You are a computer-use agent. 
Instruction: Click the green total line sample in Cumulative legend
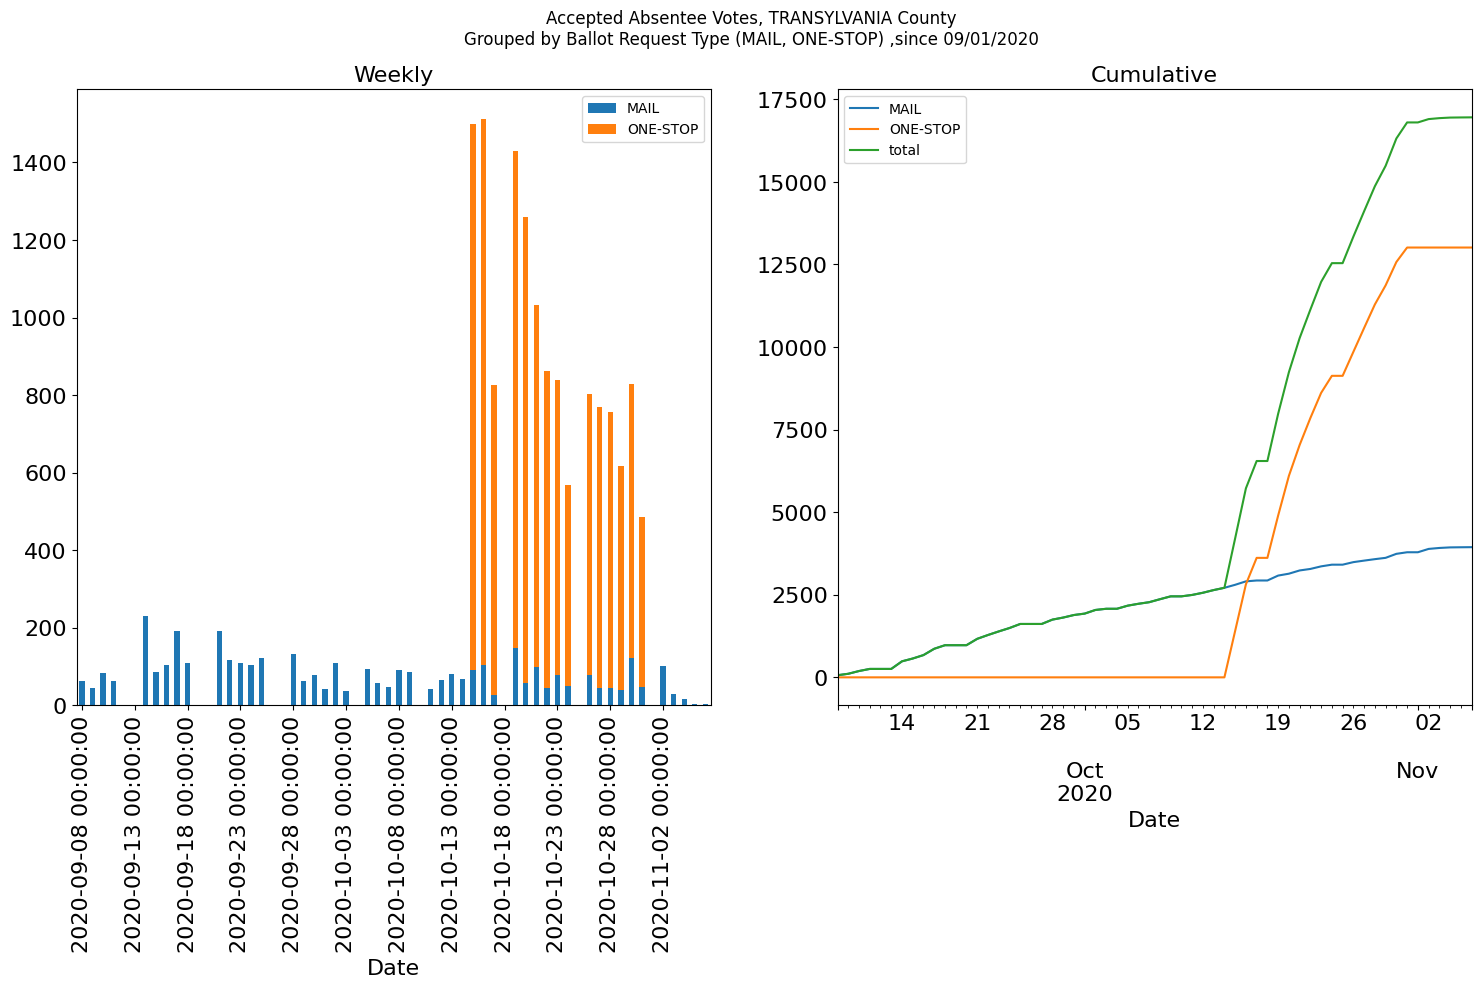865,150
